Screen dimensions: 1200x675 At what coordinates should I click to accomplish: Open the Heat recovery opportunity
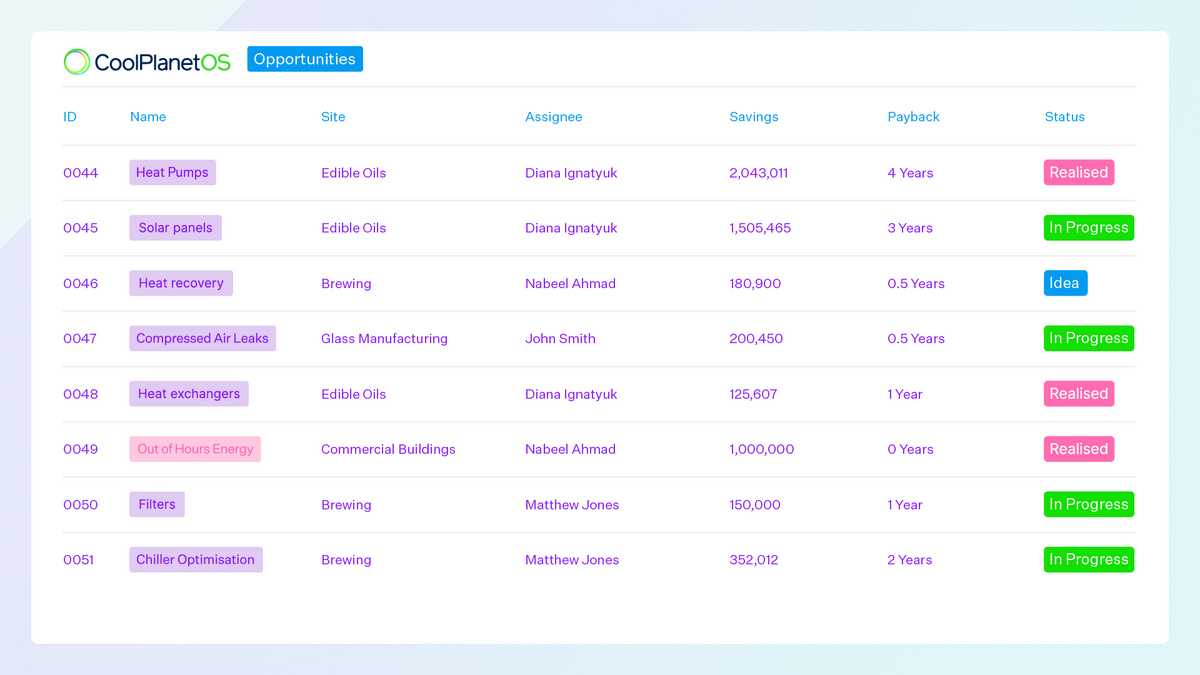pyautogui.click(x=181, y=283)
